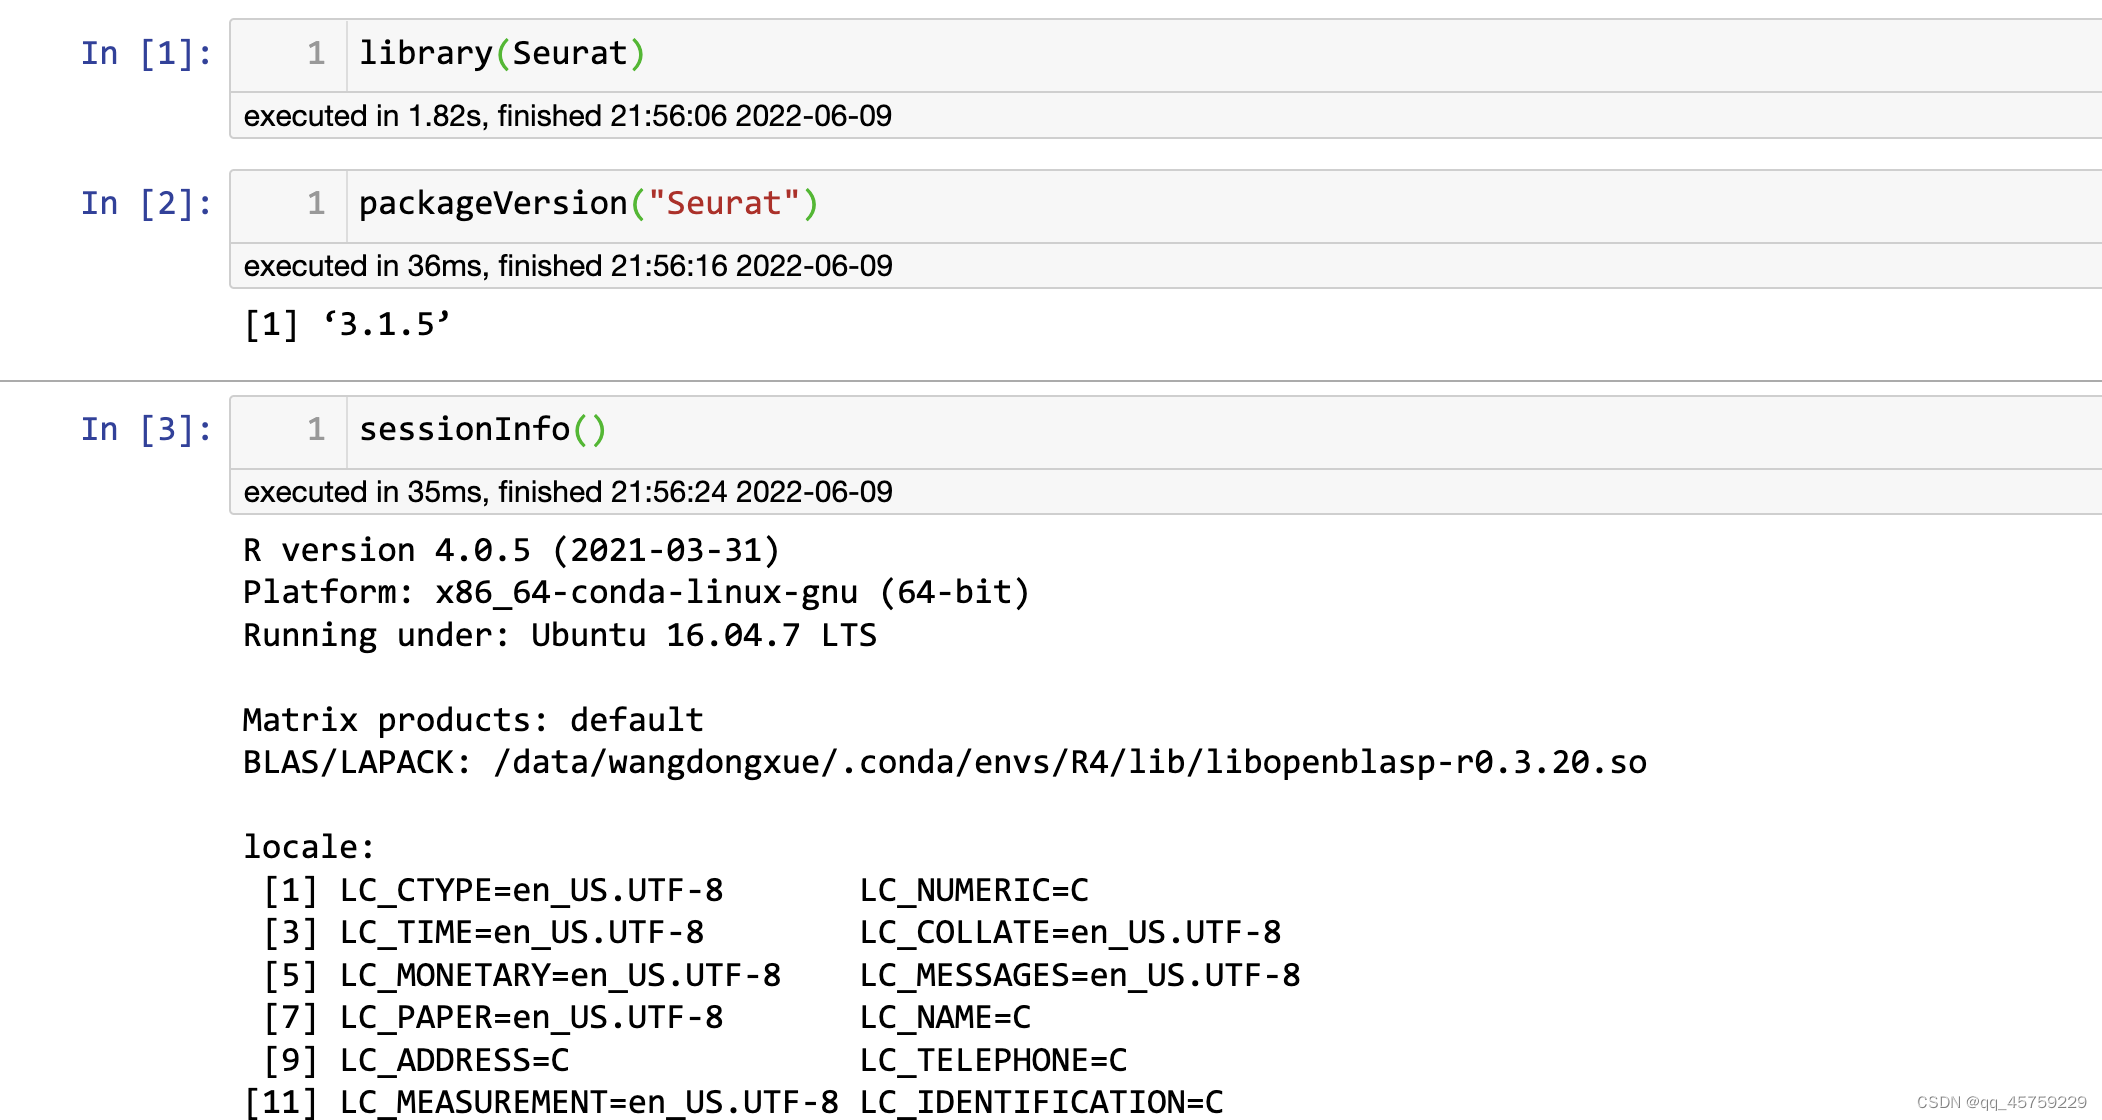
Task: Click line number 1 in the packageVersion cell
Action: tap(316, 203)
